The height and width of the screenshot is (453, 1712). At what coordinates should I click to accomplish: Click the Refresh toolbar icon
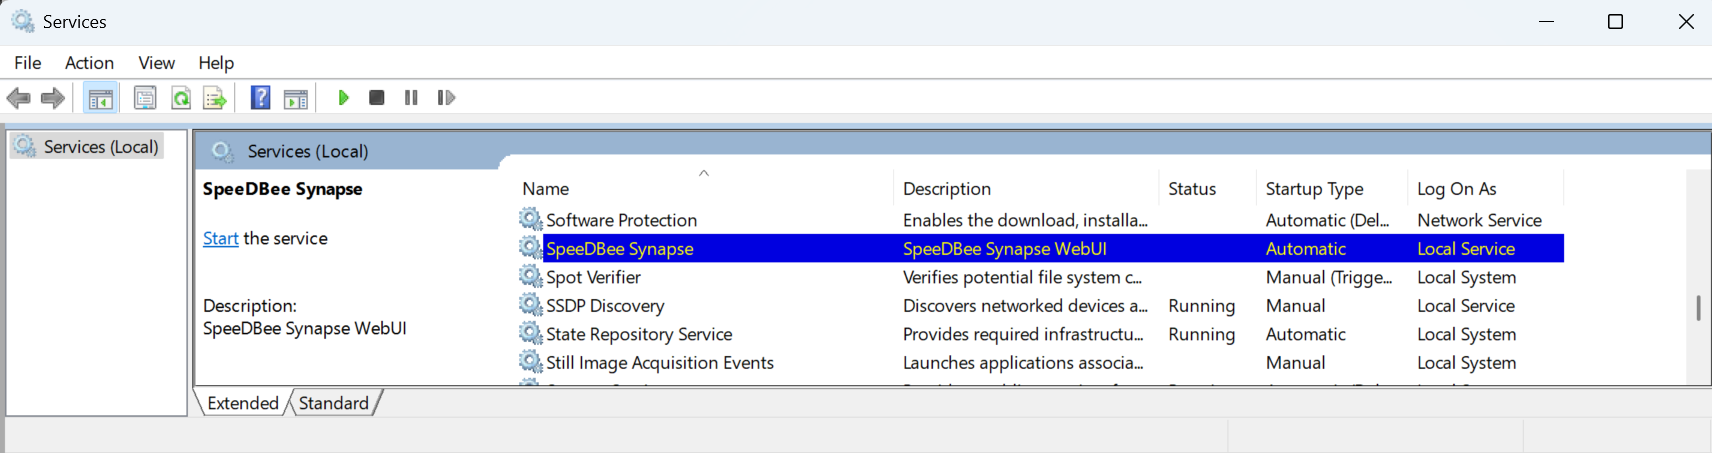pyautogui.click(x=181, y=98)
